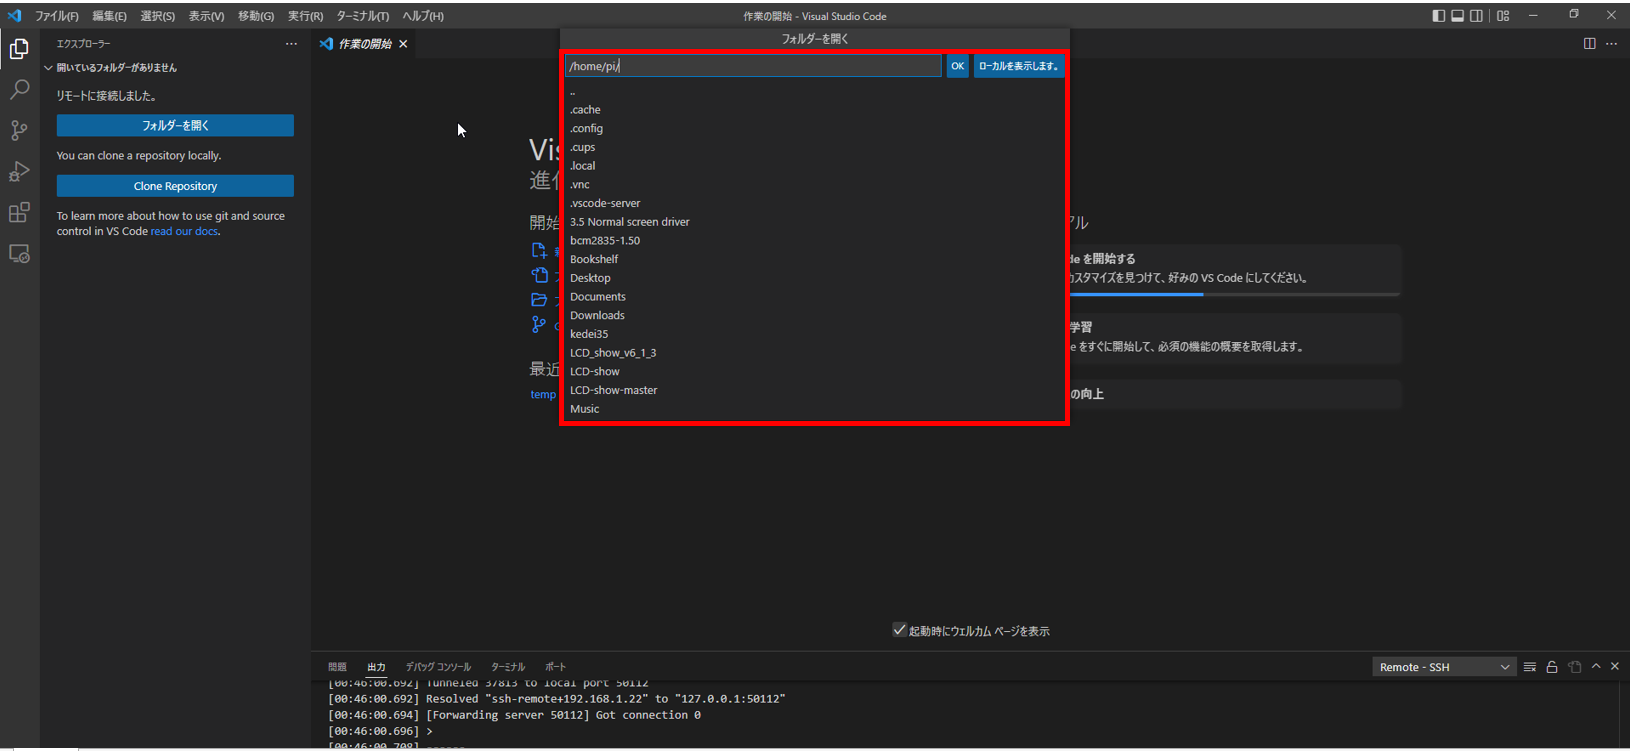This screenshot has width=1630, height=751.
Task: Open the ヘルプ(H) menu
Action: (423, 16)
